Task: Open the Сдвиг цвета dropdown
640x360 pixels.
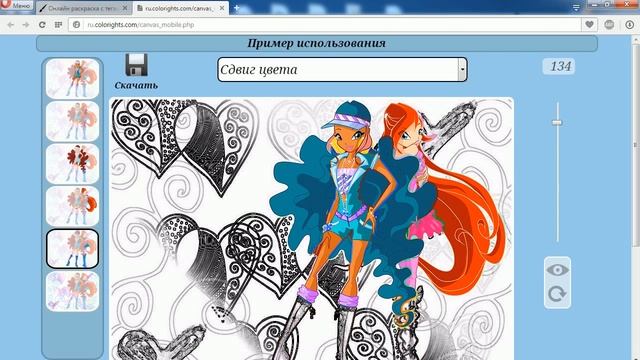Action: [342, 69]
